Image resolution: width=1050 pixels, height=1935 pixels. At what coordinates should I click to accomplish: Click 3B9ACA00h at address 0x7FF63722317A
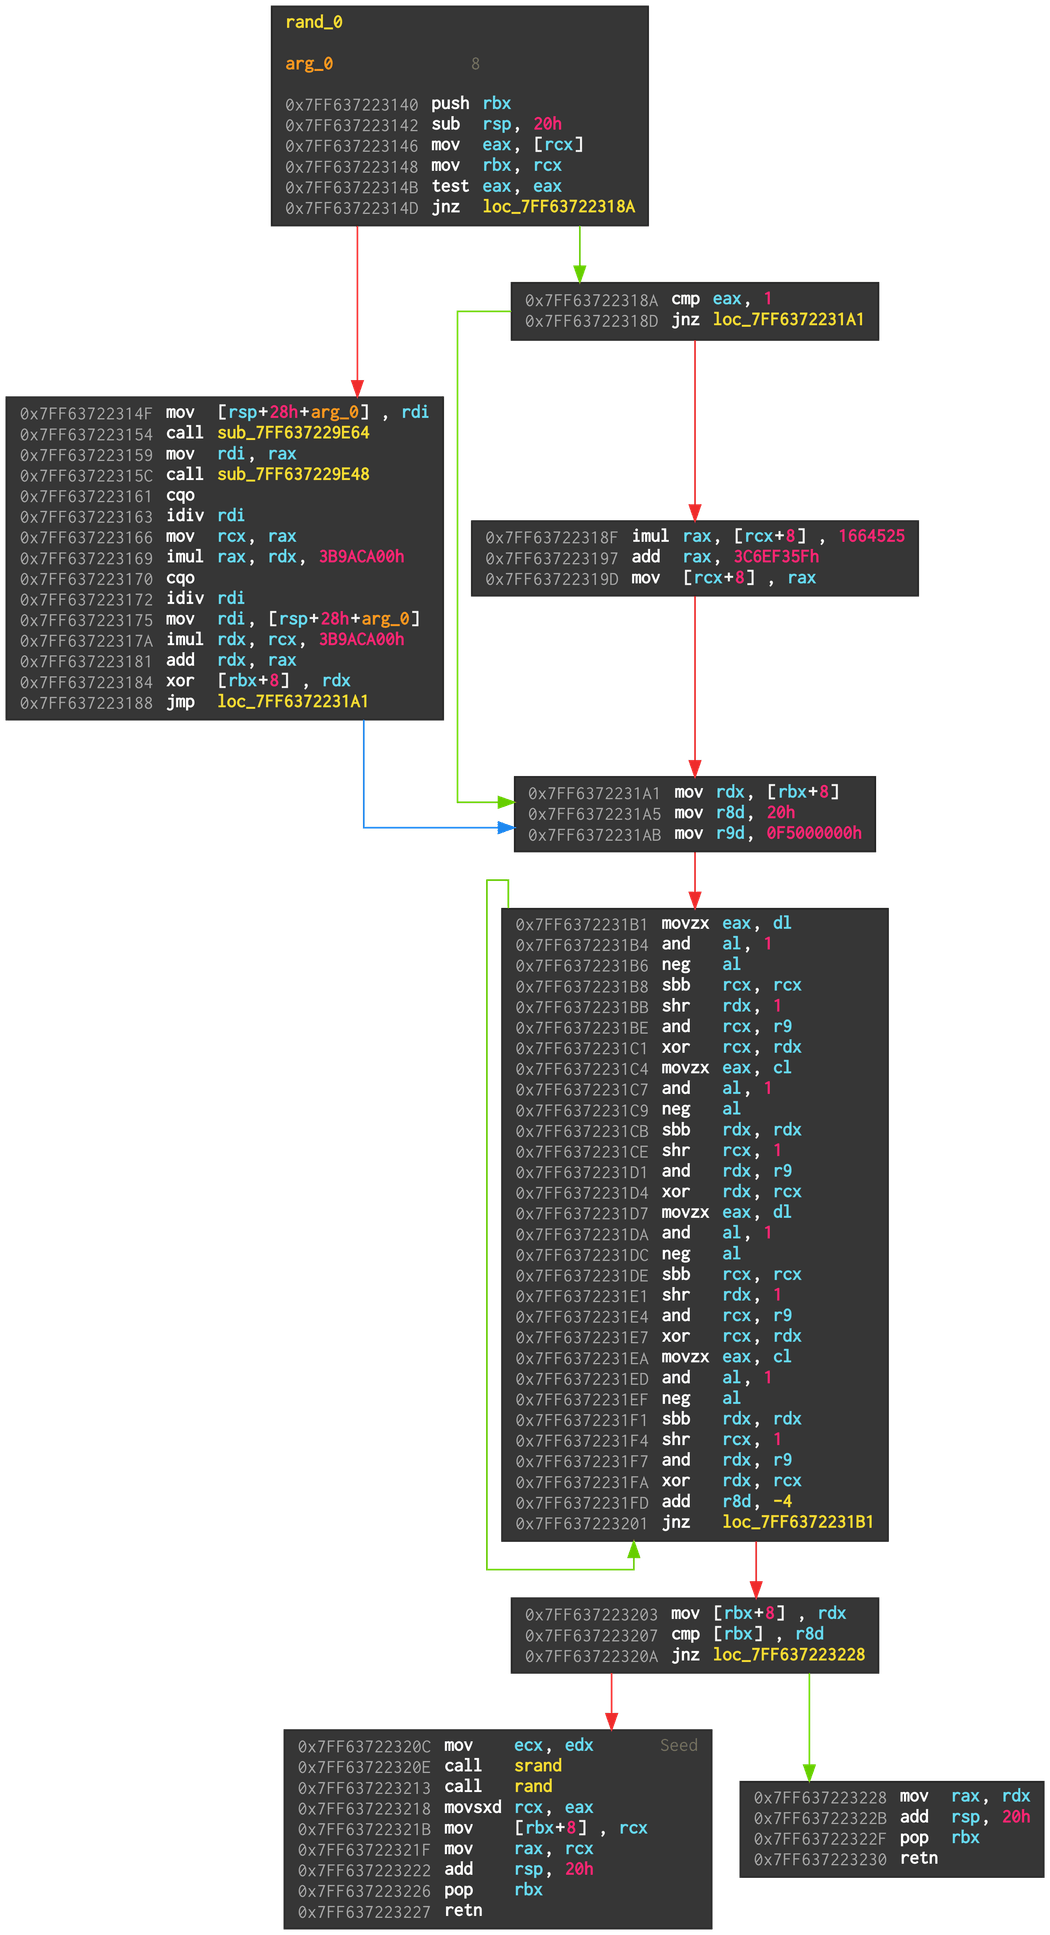pos(361,639)
